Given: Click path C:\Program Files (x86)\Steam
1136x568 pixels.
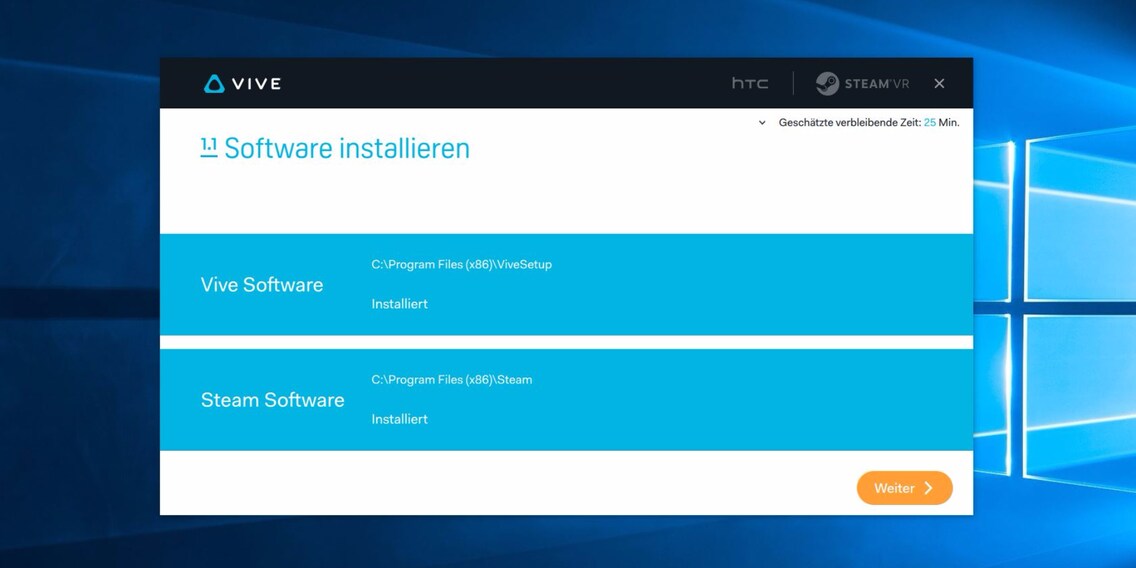Looking at the screenshot, I should [x=451, y=380].
